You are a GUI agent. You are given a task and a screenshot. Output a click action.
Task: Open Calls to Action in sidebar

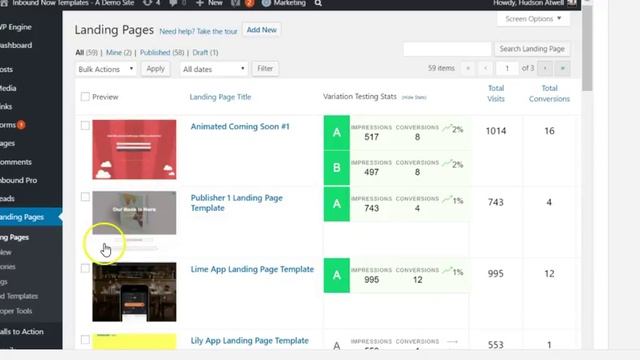point(22,332)
